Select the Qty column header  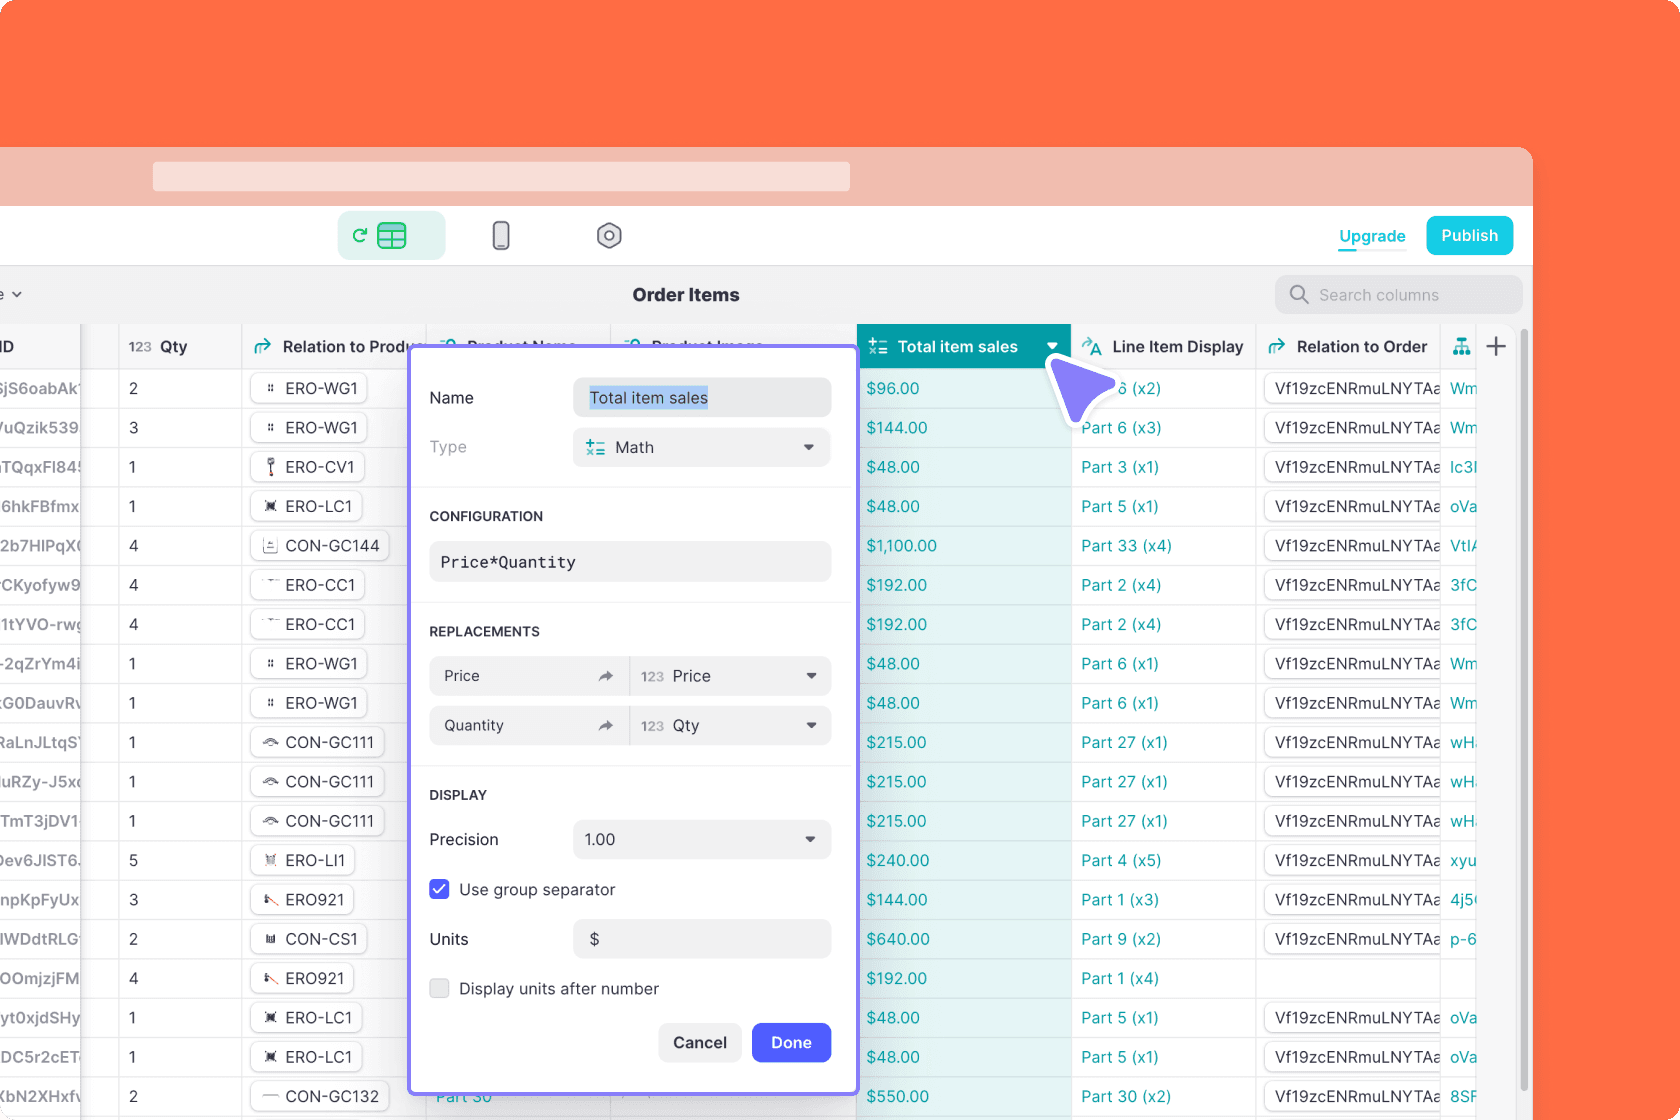(180, 346)
